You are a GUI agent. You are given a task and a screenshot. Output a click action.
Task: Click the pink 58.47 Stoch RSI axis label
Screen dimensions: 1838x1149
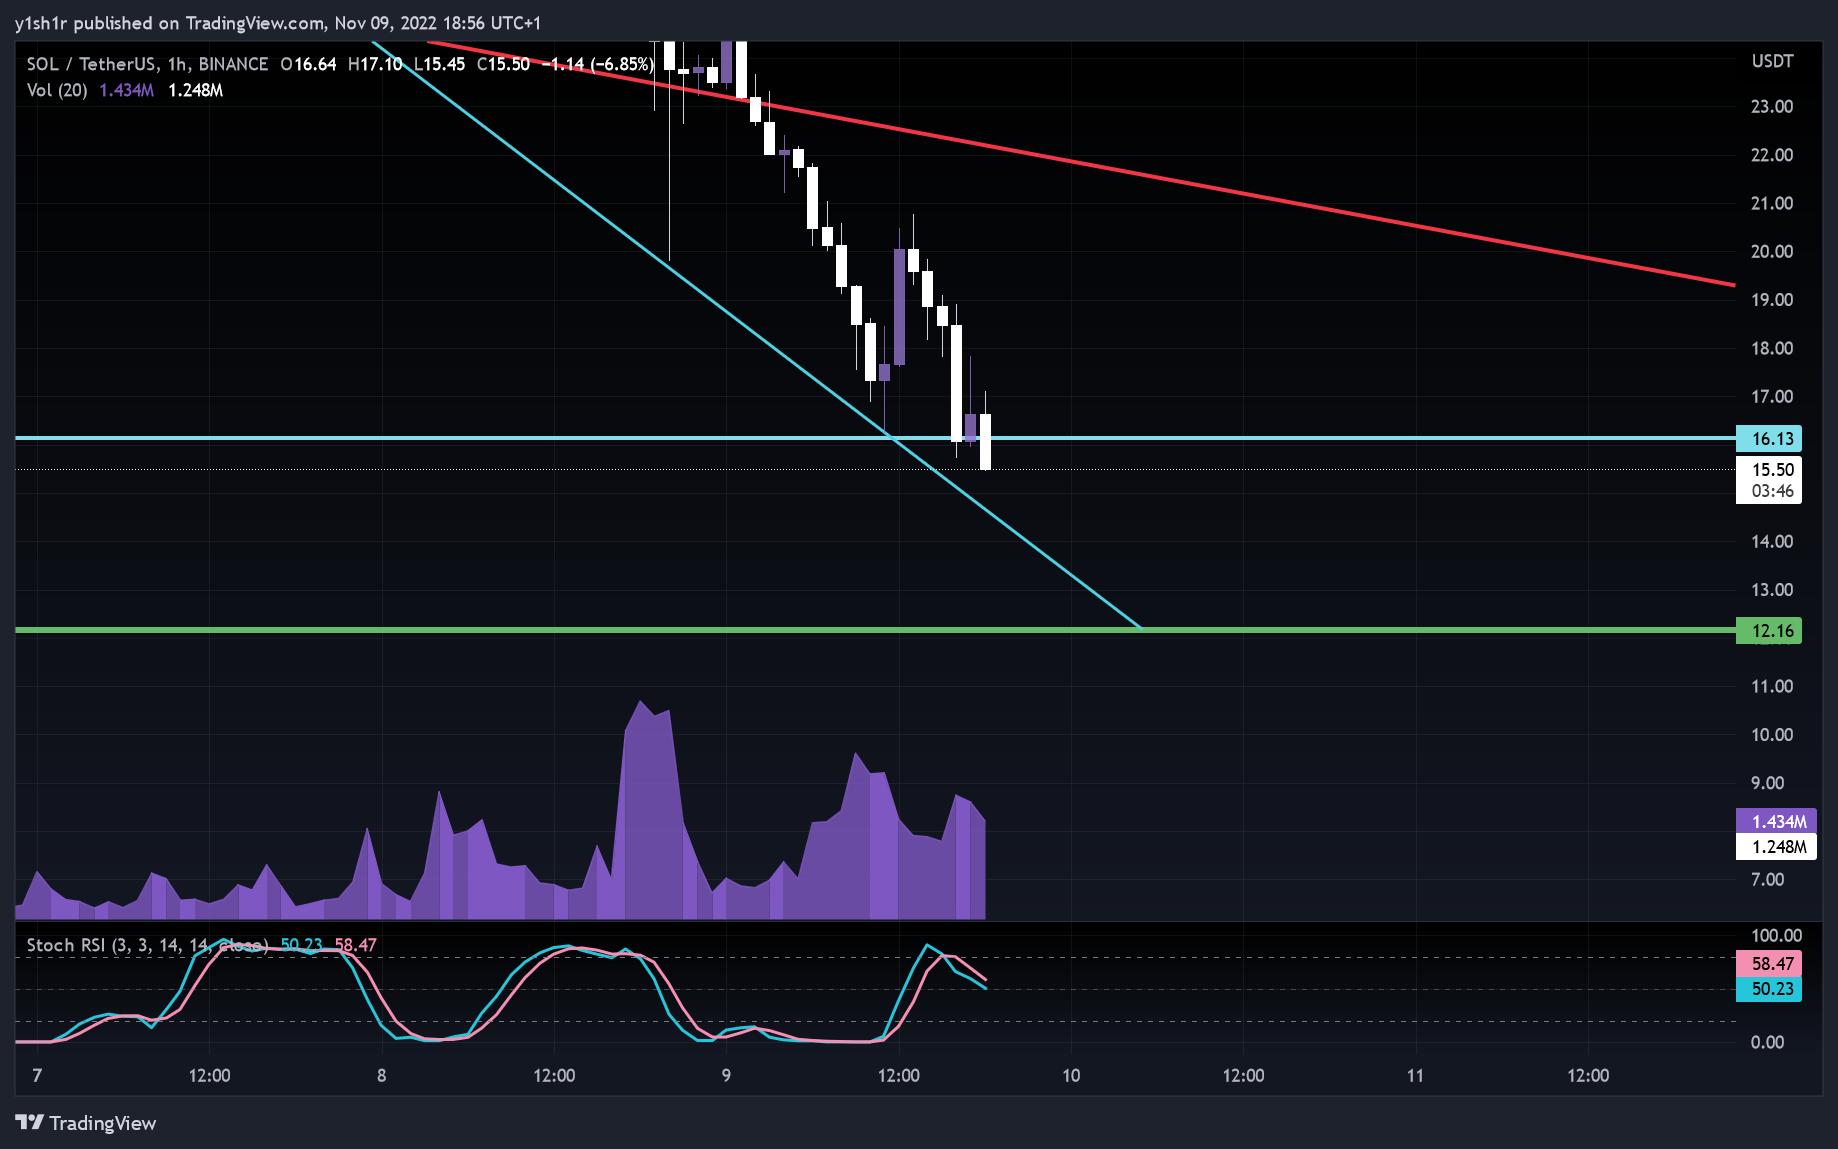(1769, 964)
